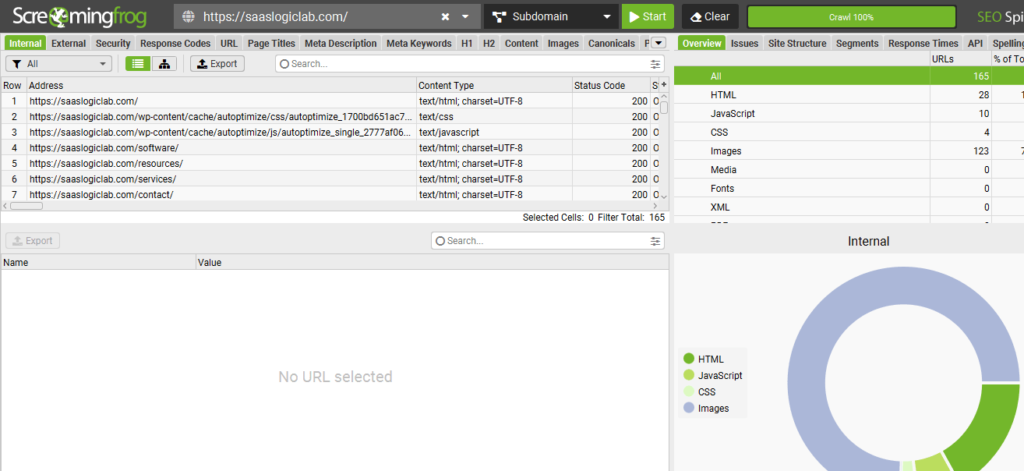The width and height of the screenshot is (1024, 471).
Task: Select the H1 tab
Action: pyautogui.click(x=466, y=43)
